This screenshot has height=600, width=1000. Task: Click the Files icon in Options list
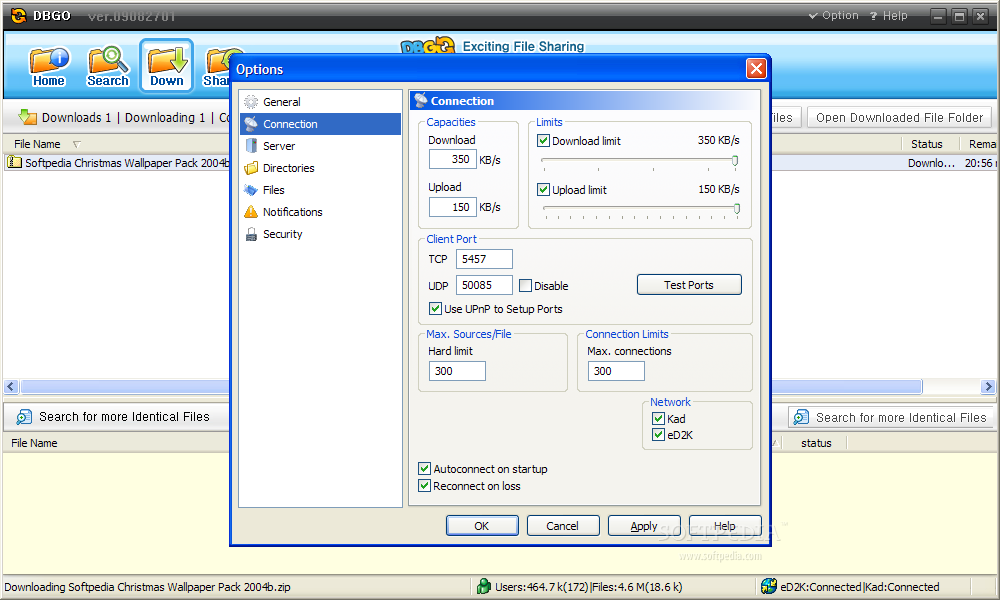coord(251,190)
